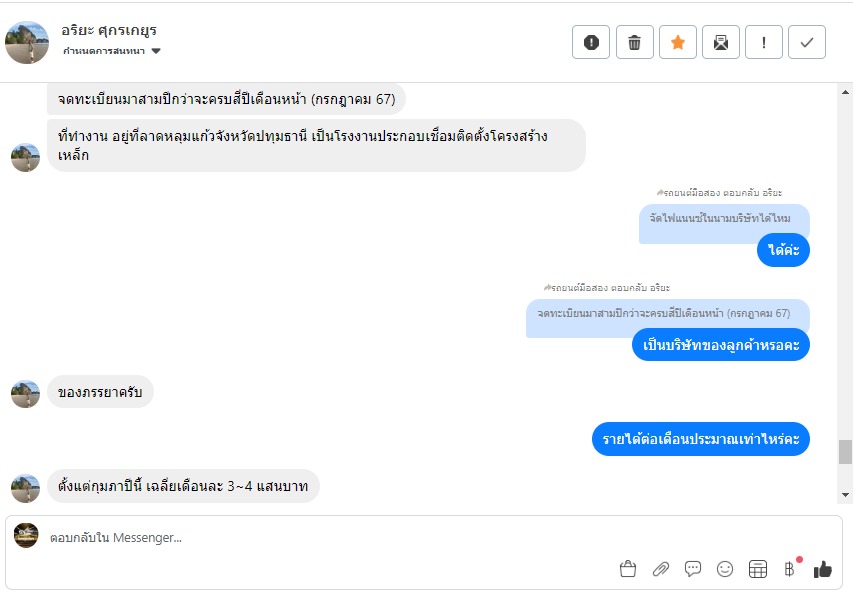Click customer name อริยะ ศุกรเกยูร
Image resolution: width=853 pixels, height=599 pixels.
click(109, 30)
